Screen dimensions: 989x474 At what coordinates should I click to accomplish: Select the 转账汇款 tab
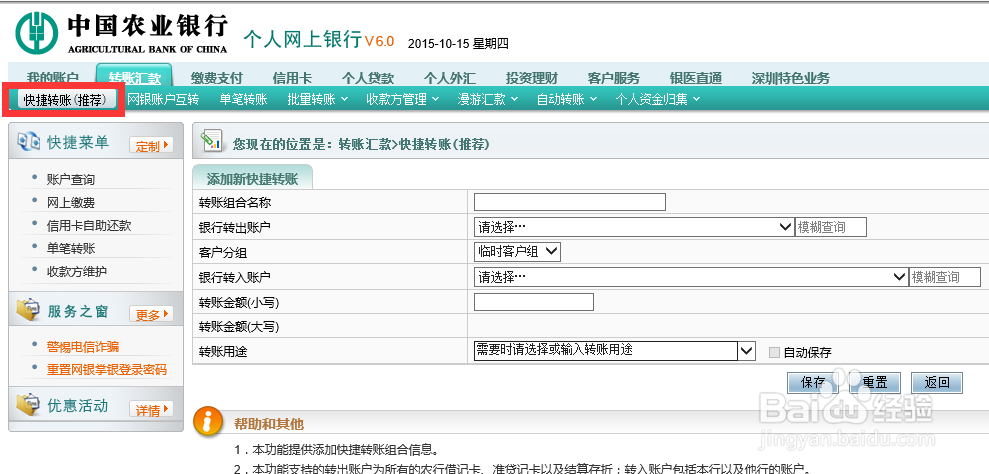click(134, 77)
